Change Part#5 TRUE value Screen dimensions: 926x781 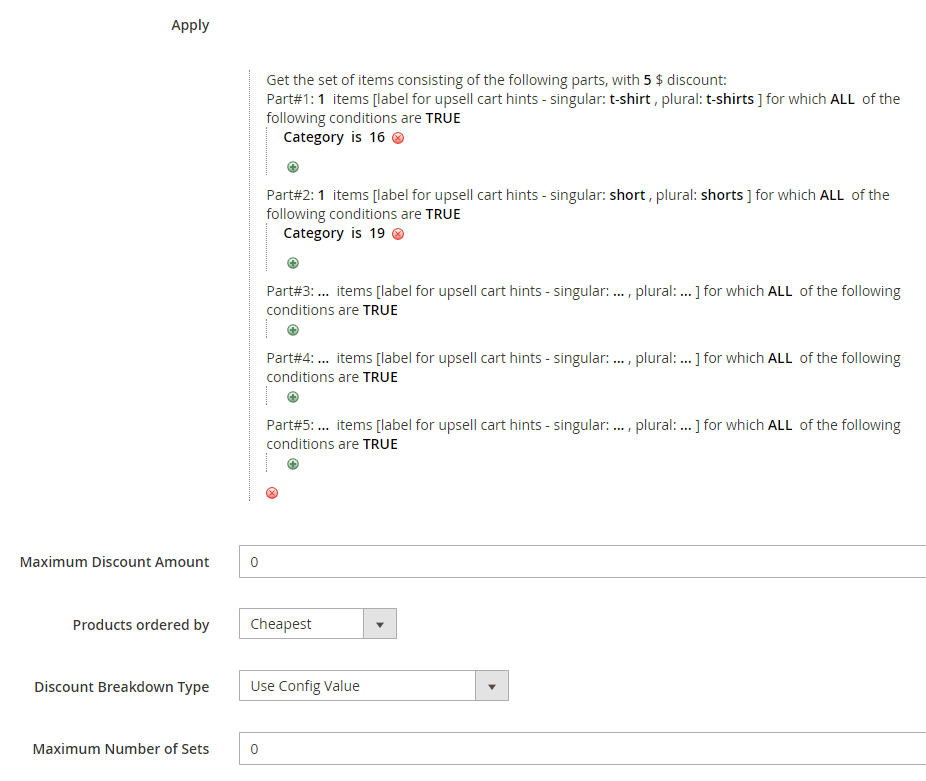[380, 444]
